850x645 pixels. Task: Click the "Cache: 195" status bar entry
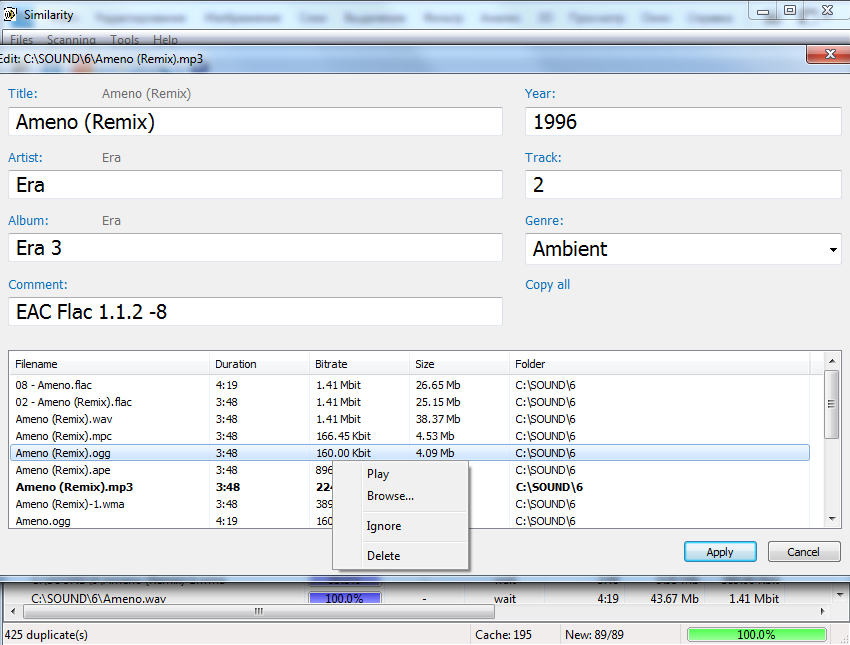(503, 635)
